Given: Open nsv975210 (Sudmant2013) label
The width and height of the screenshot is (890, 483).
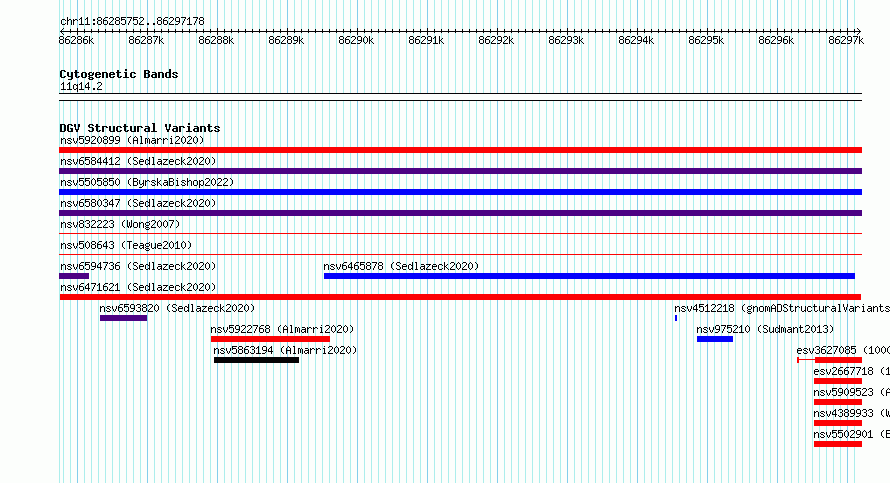Looking at the screenshot, I should pyautogui.click(x=765, y=329).
